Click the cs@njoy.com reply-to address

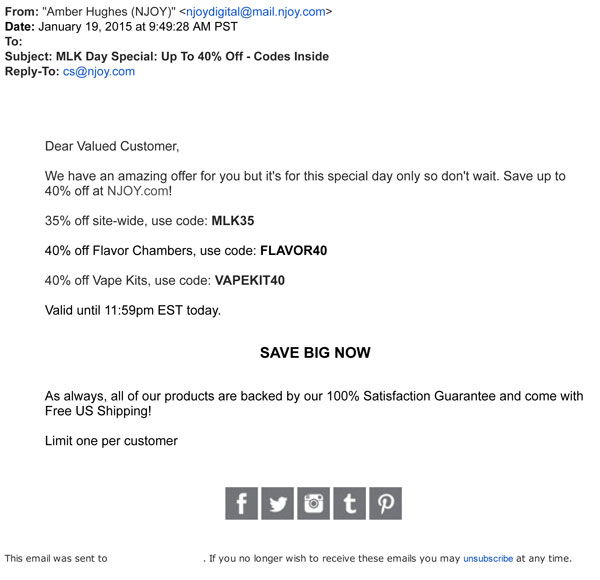pos(98,72)
